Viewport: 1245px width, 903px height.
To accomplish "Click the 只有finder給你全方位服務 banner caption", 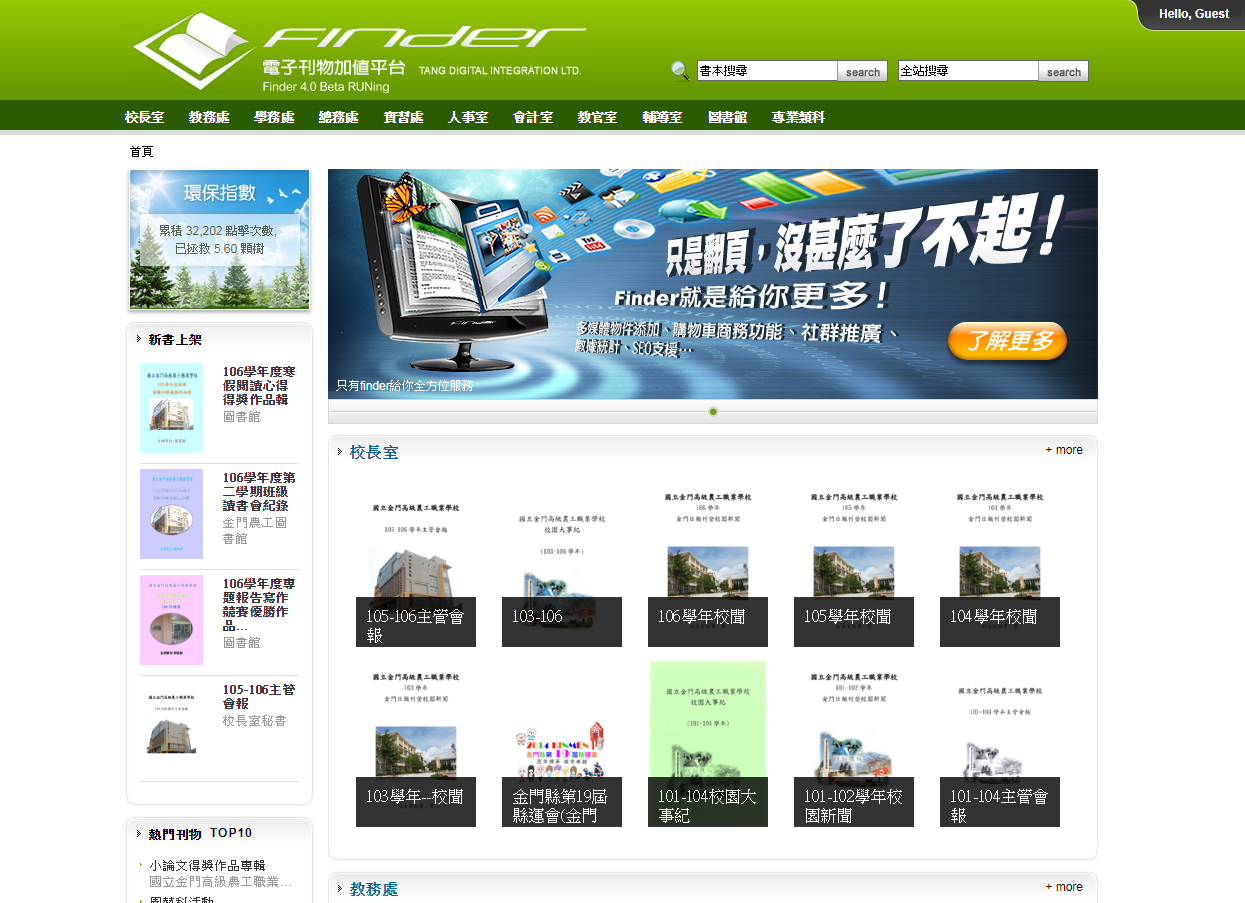I will 404,385.
